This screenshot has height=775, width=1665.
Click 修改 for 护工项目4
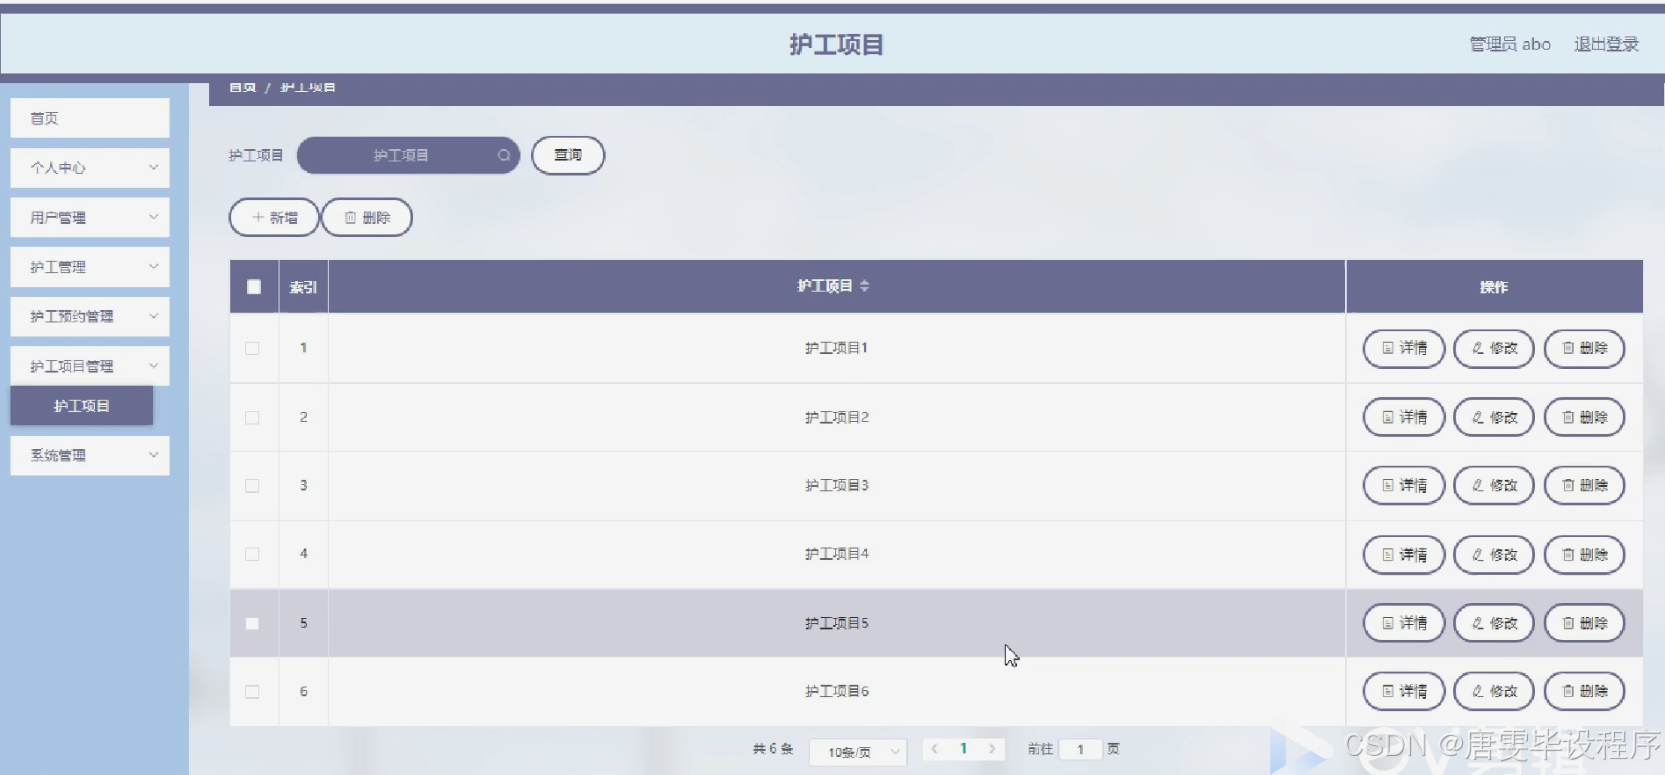(x=1494, y=554)
